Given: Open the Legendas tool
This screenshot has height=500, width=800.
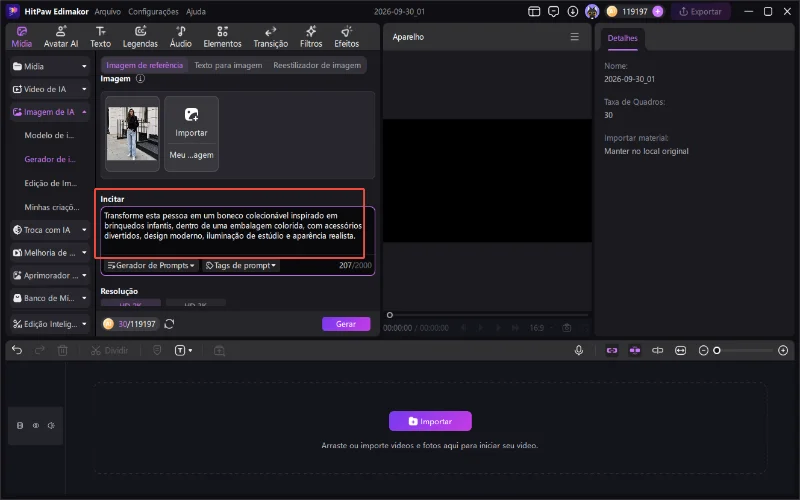Looking at the screenshot, I should [x=140, y=37].
